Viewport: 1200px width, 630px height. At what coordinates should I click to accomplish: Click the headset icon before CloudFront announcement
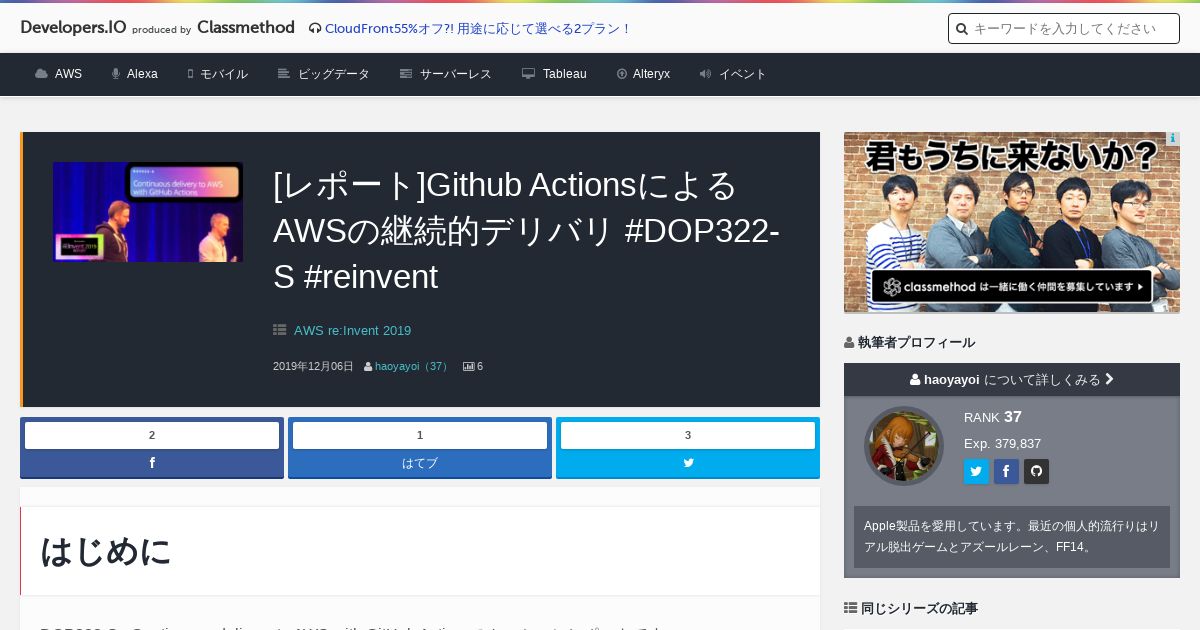click(315, 28)
